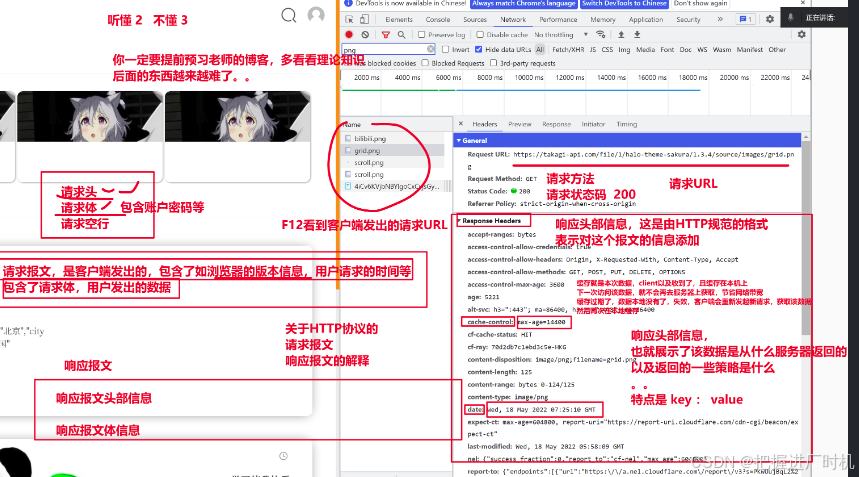859x477 pixels.
Task: Select the Headers tab in request details
Action: pyautogui.click(x=485, y=124)
